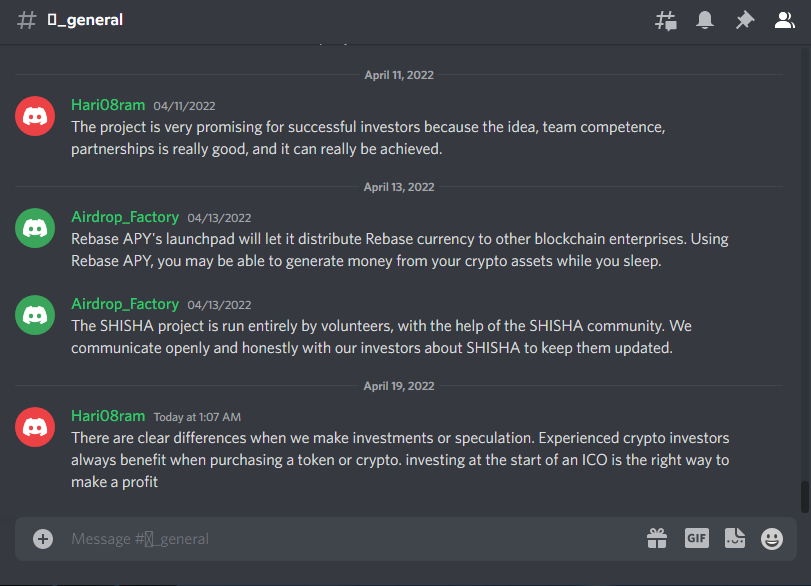The height and width of the screenshot is (586, 811).
Task: Open the sticker picker icon
Action: point(734,538)
